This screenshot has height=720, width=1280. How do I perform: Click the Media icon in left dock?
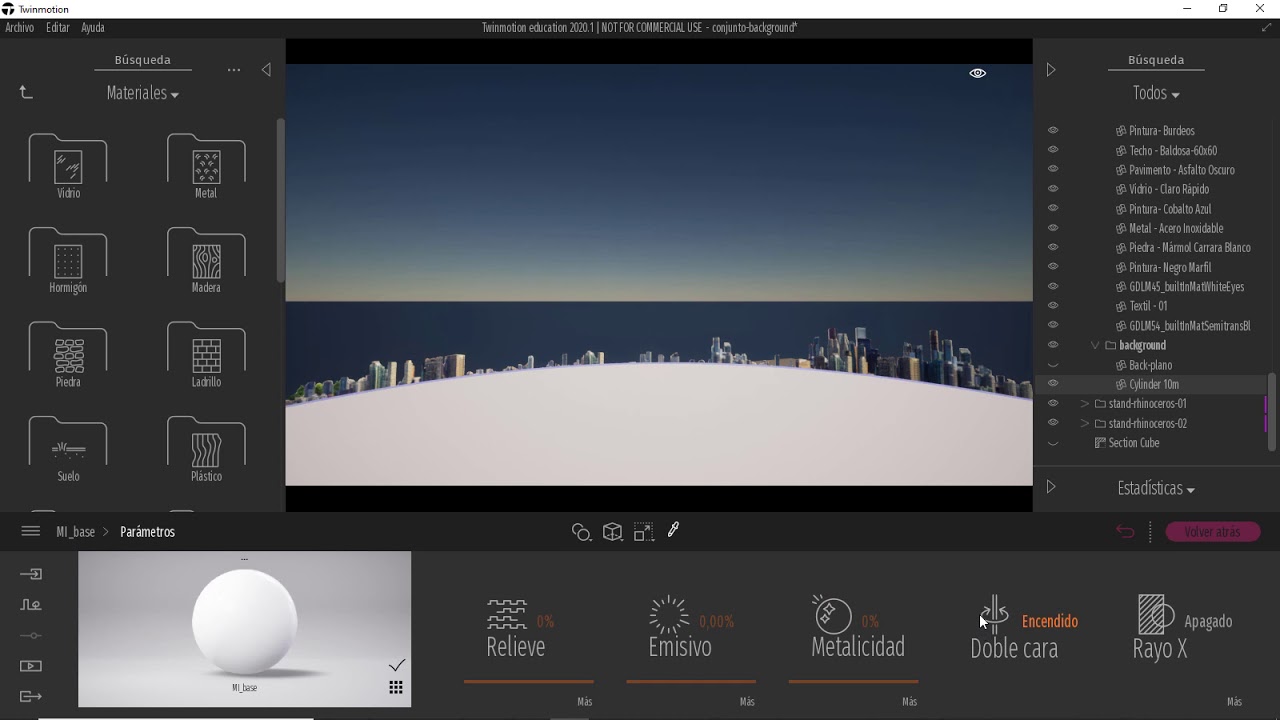pos(31,666)
